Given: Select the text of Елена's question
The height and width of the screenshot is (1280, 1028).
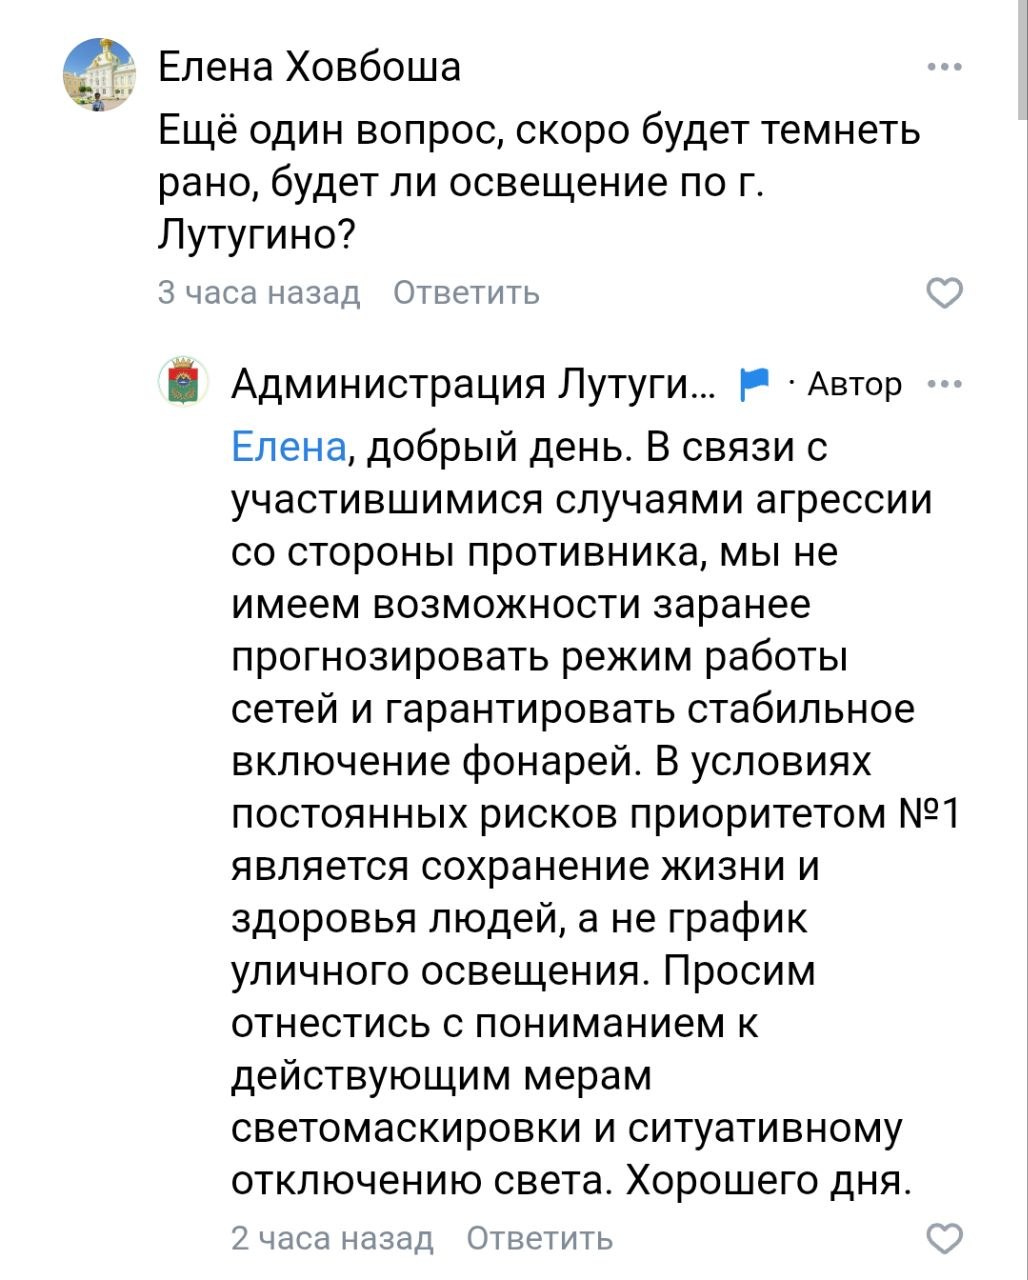Looking at the screenshot, I should pos(540,183).
